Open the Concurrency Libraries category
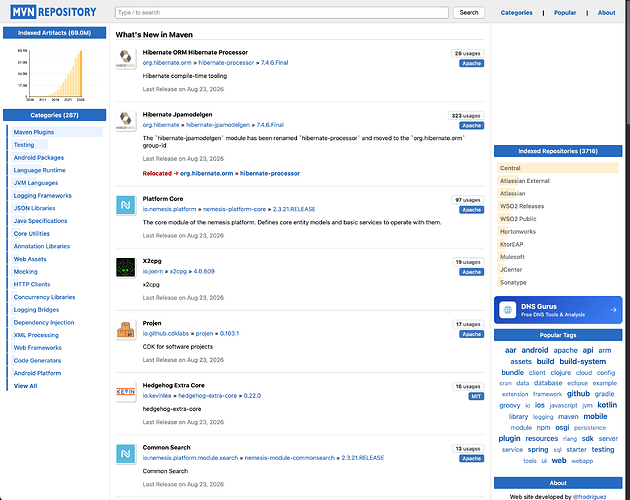Image resolution: width=630 pixels, height=500 pixels. pos(44,297)
